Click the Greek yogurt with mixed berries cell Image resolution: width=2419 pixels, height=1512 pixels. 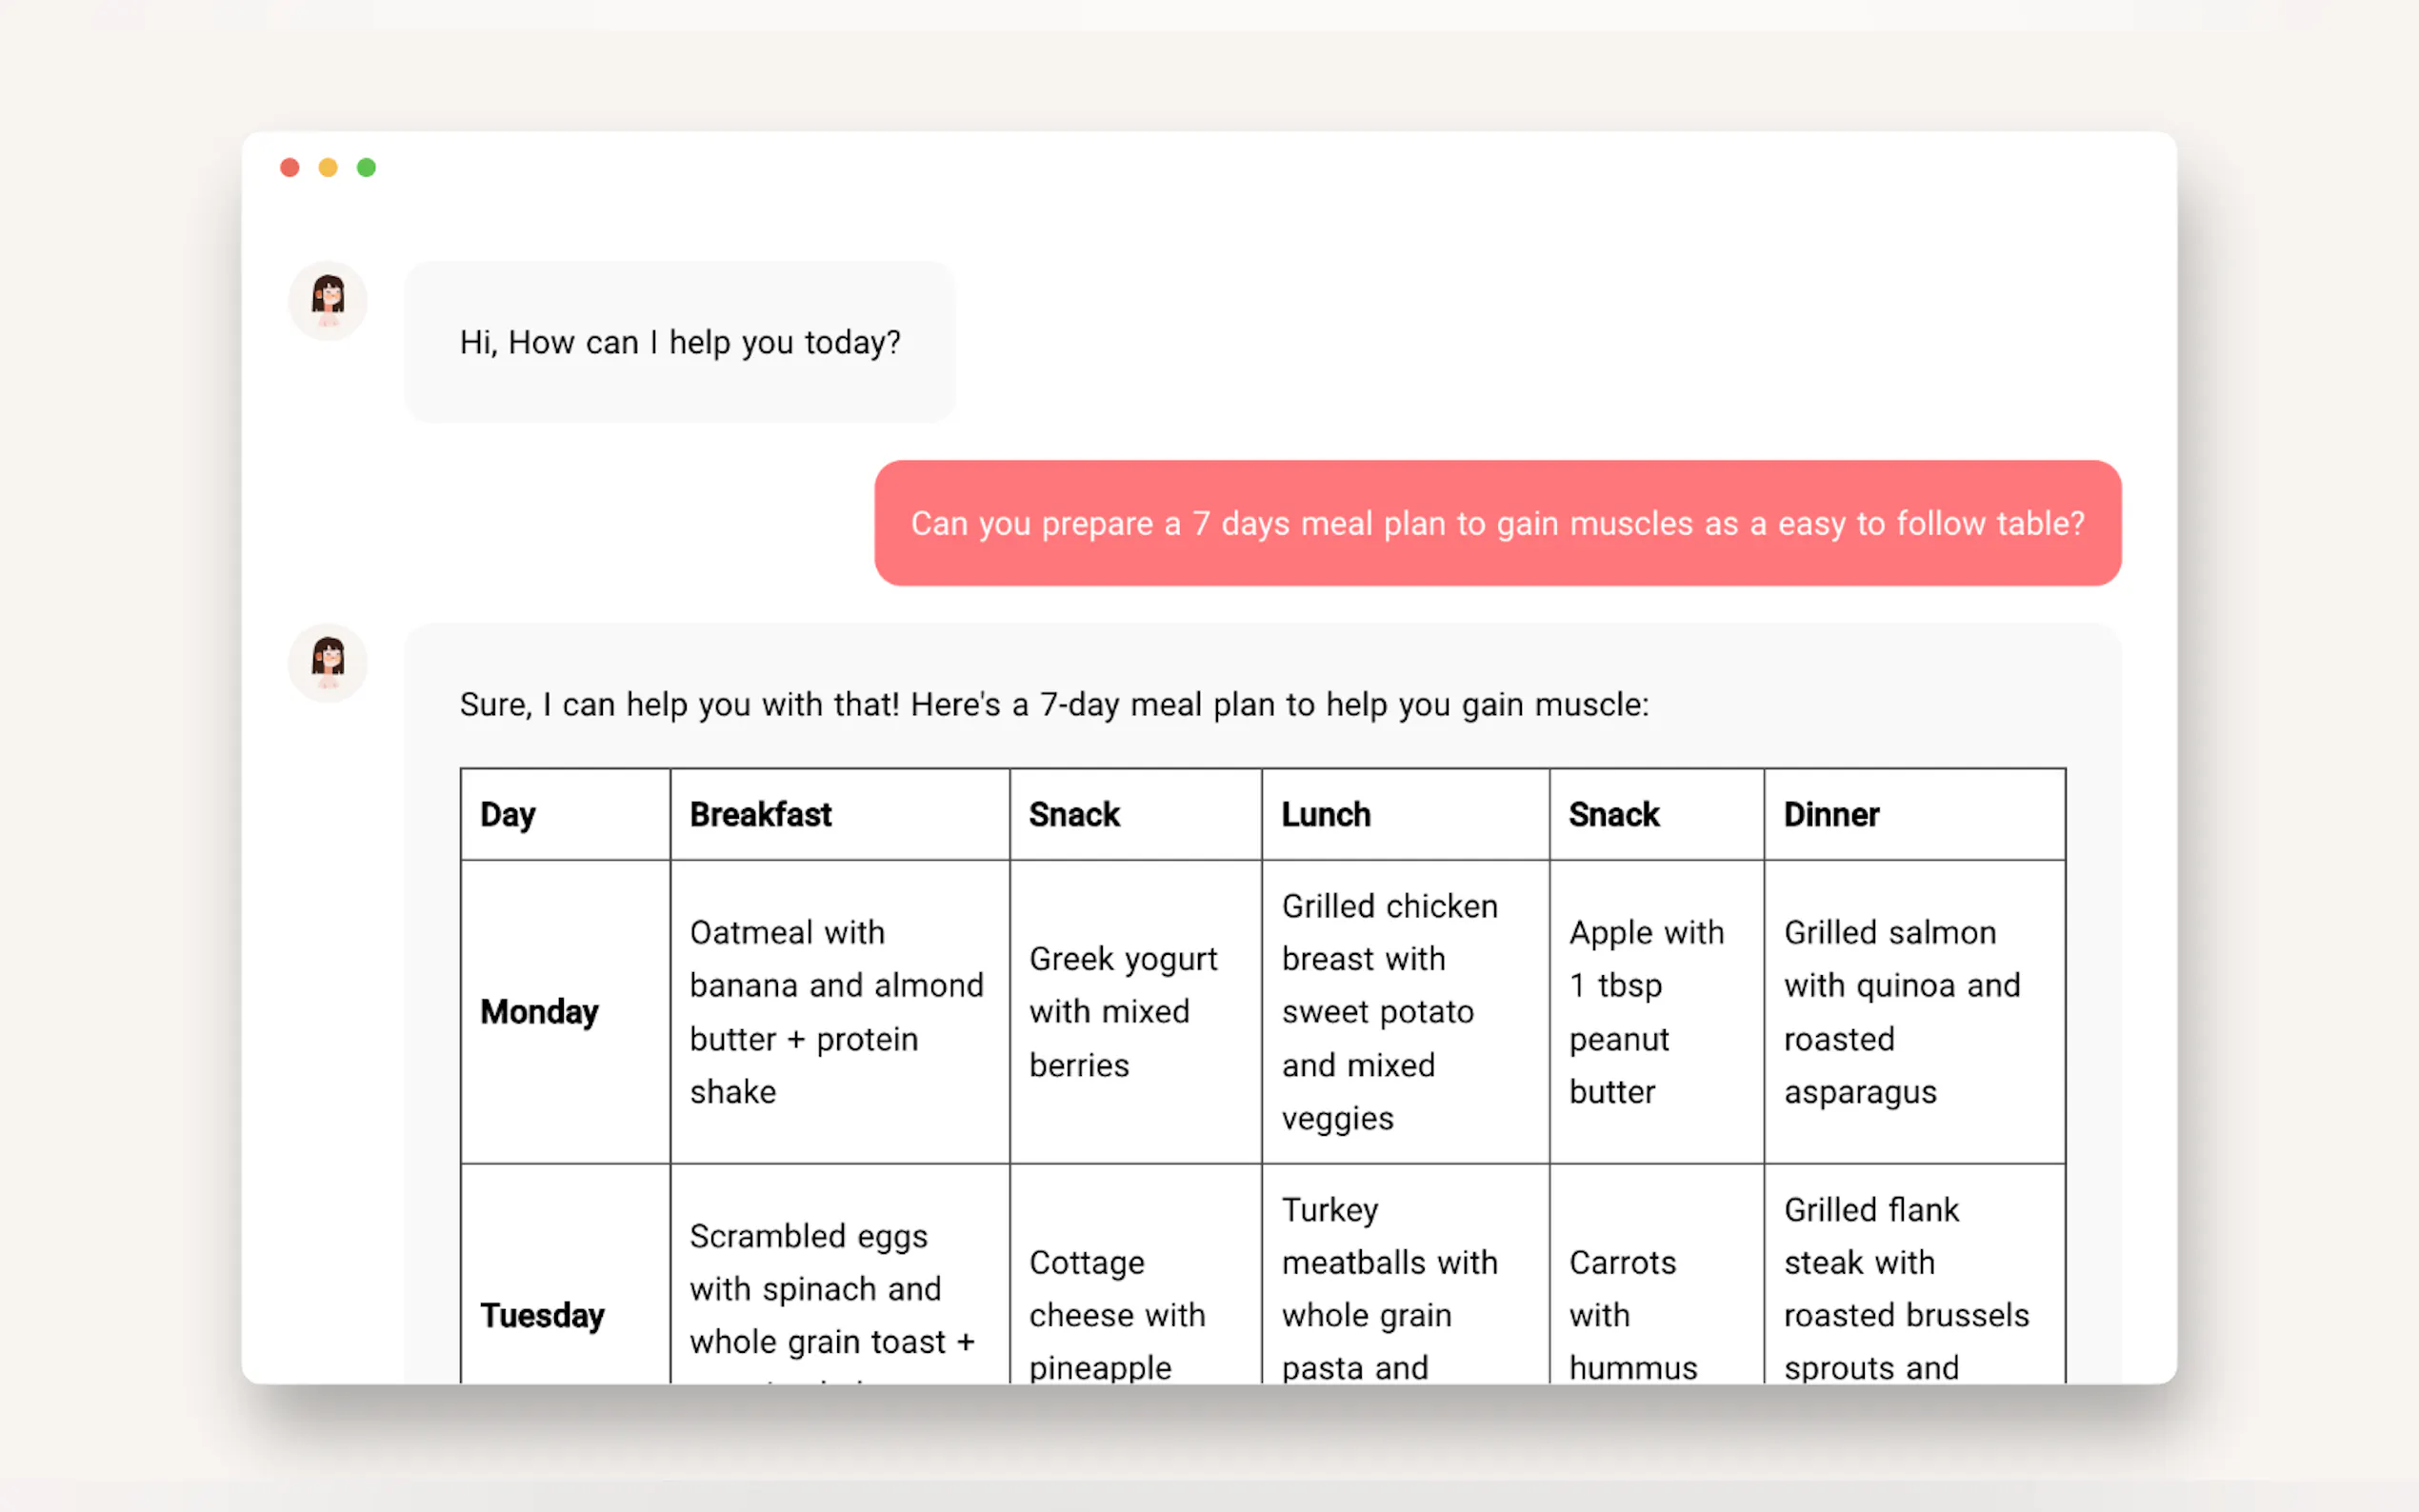coord(1124,1011)
